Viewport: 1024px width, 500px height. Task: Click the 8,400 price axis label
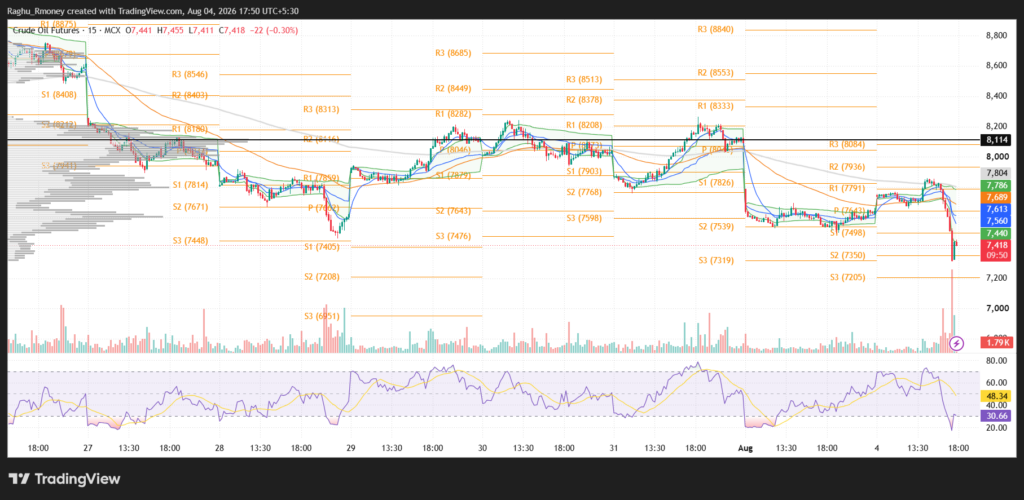click(996, 97)
